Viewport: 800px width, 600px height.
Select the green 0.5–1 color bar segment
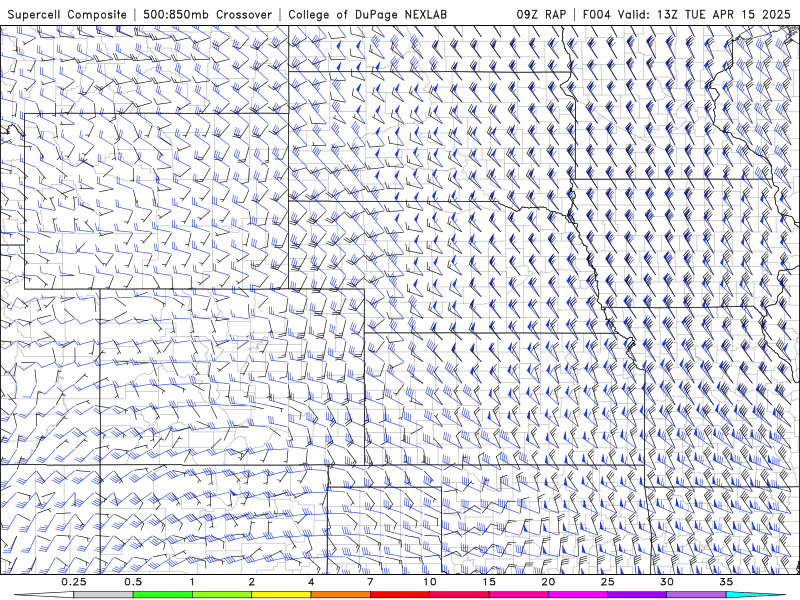[x=162, y=595]
